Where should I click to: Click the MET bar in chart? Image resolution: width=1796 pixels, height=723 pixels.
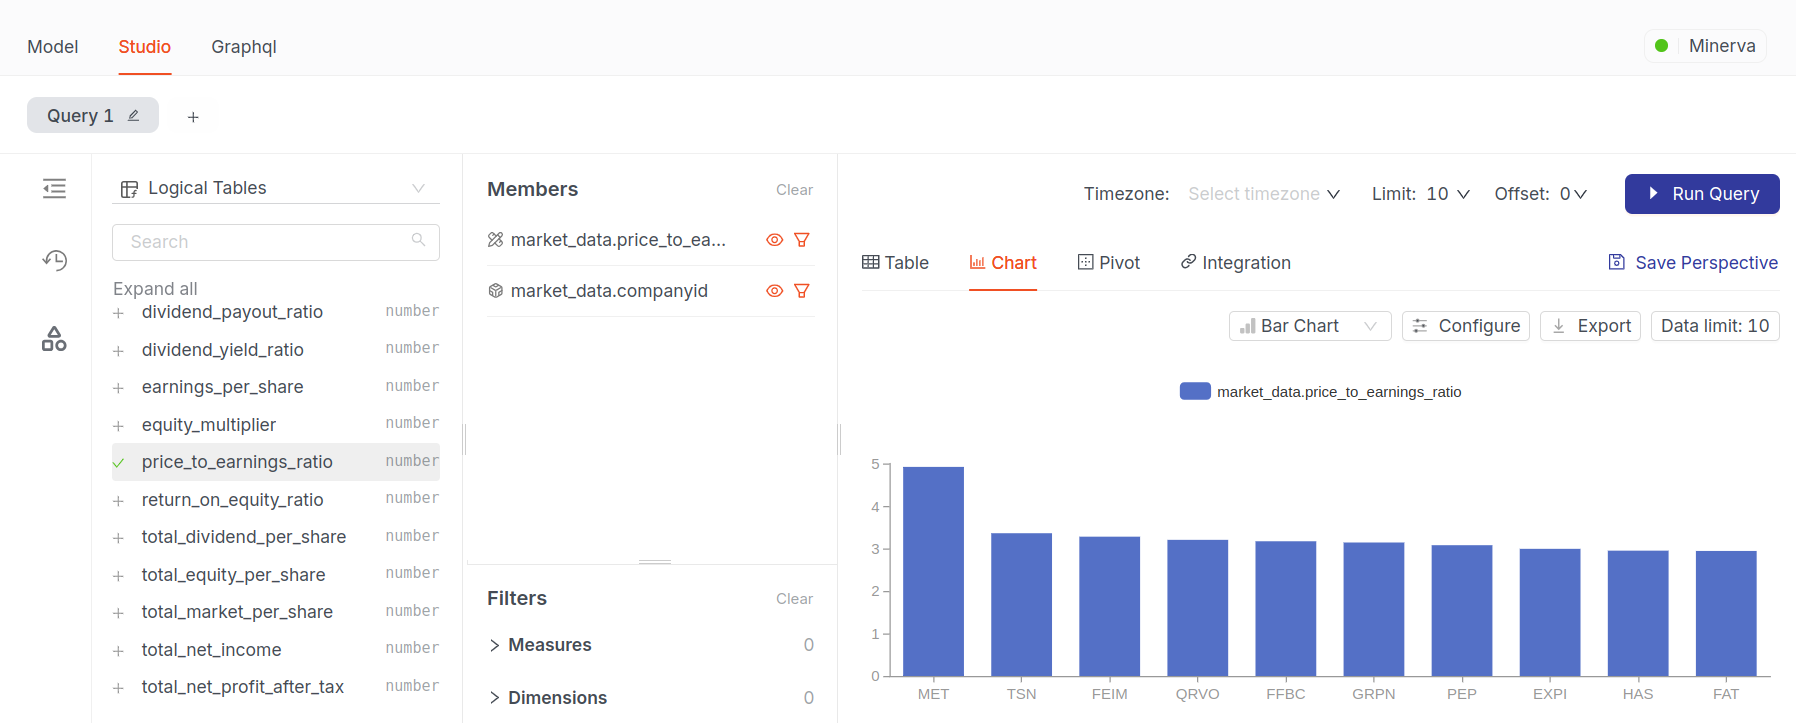[x=933, y=571]
